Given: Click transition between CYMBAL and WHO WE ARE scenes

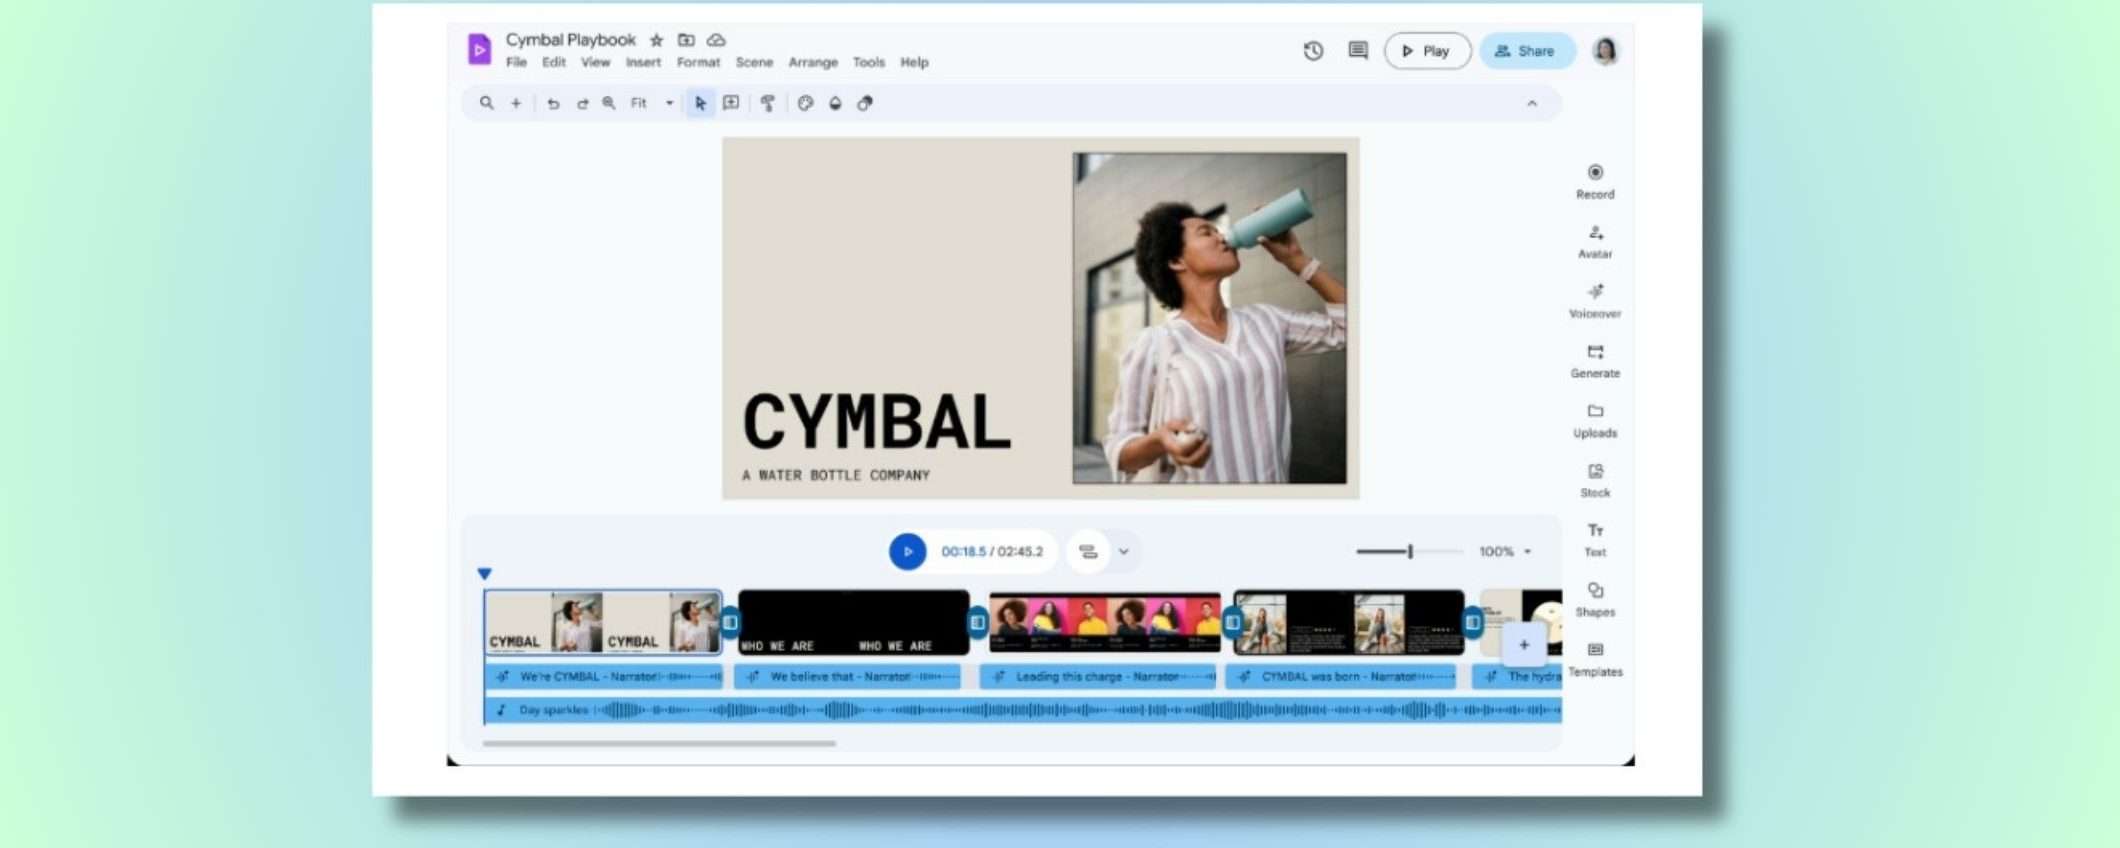Looking at the screenshot, I should 730,622.
